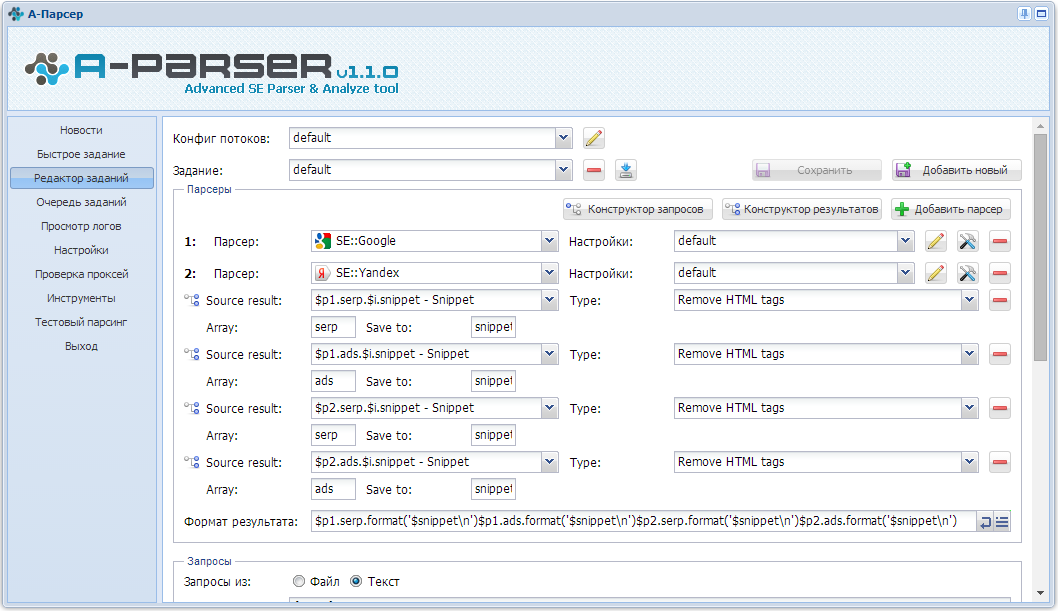Click constructor icon beside $p2.serp source result
Image resolution: width=1058 pixels, height=611 pixels.
(x=192, y=408)
